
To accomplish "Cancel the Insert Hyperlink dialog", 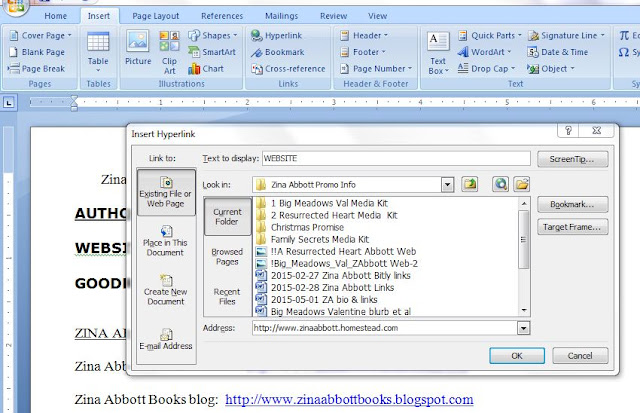I will [x=580, y=355].
